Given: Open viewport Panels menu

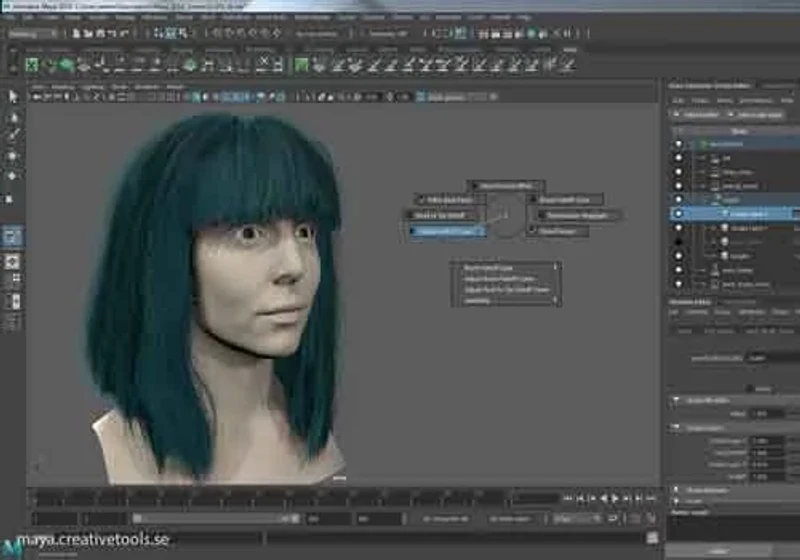Looking at the screenshot, I should [x=175, y=87].
